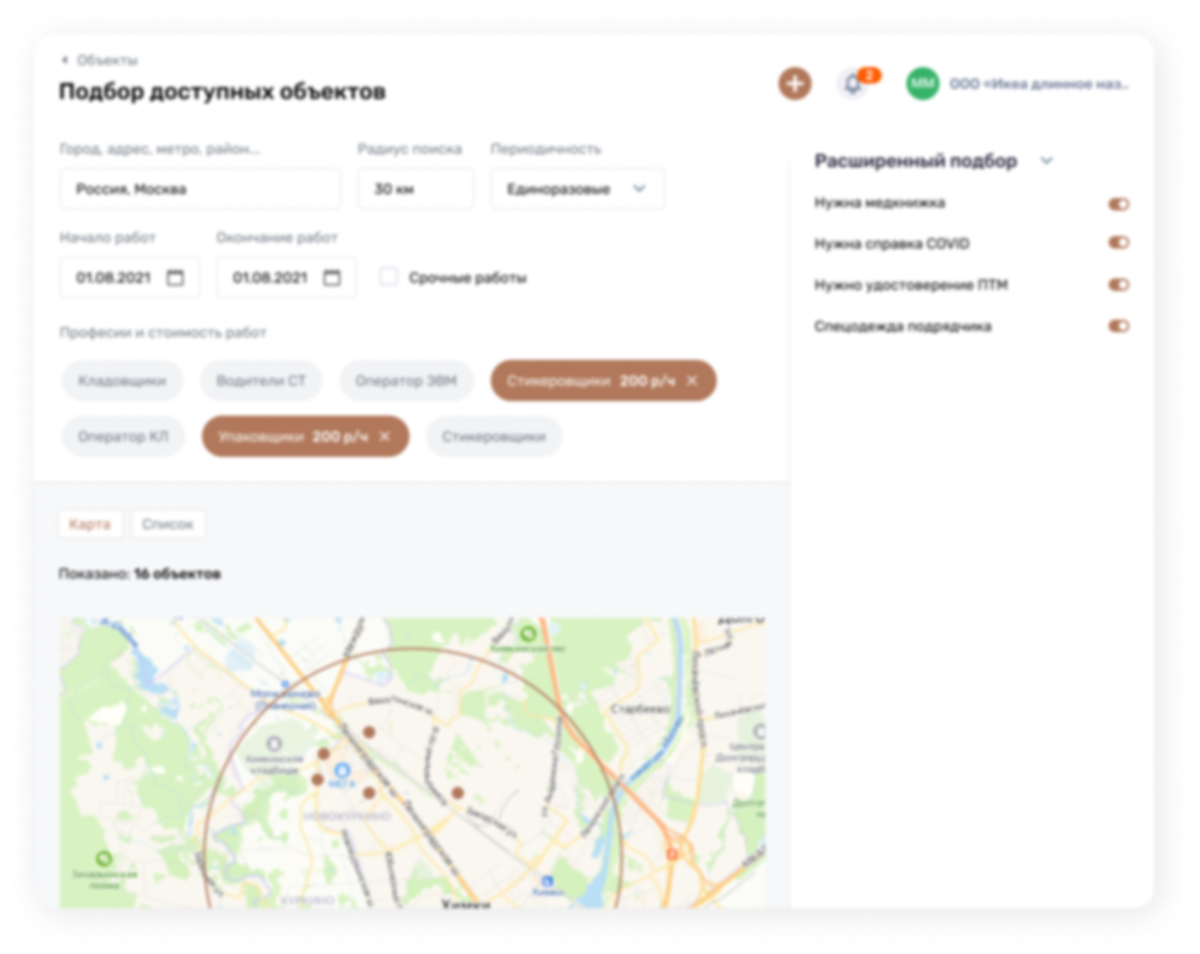Click the address field Россия, Москва

tap(200, 188)
